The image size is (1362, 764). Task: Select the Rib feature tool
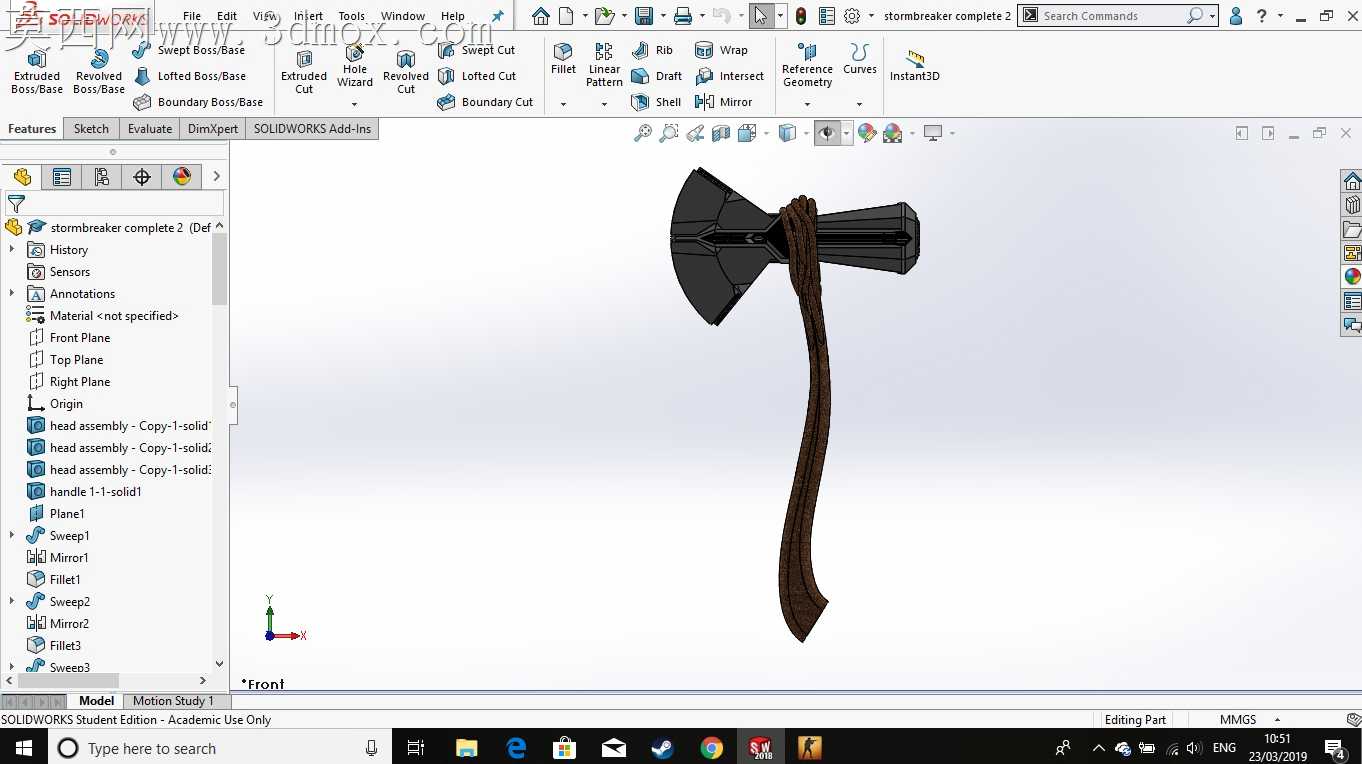[x=652, y=50]
